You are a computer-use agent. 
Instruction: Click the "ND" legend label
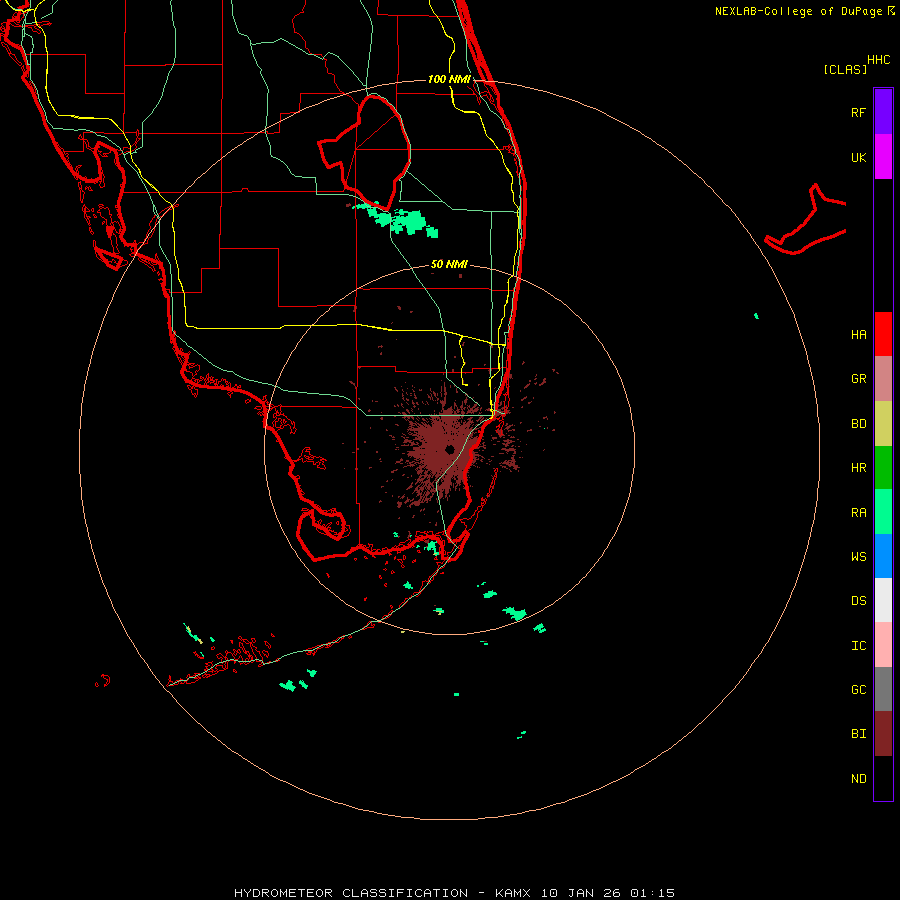coord(858,779)
